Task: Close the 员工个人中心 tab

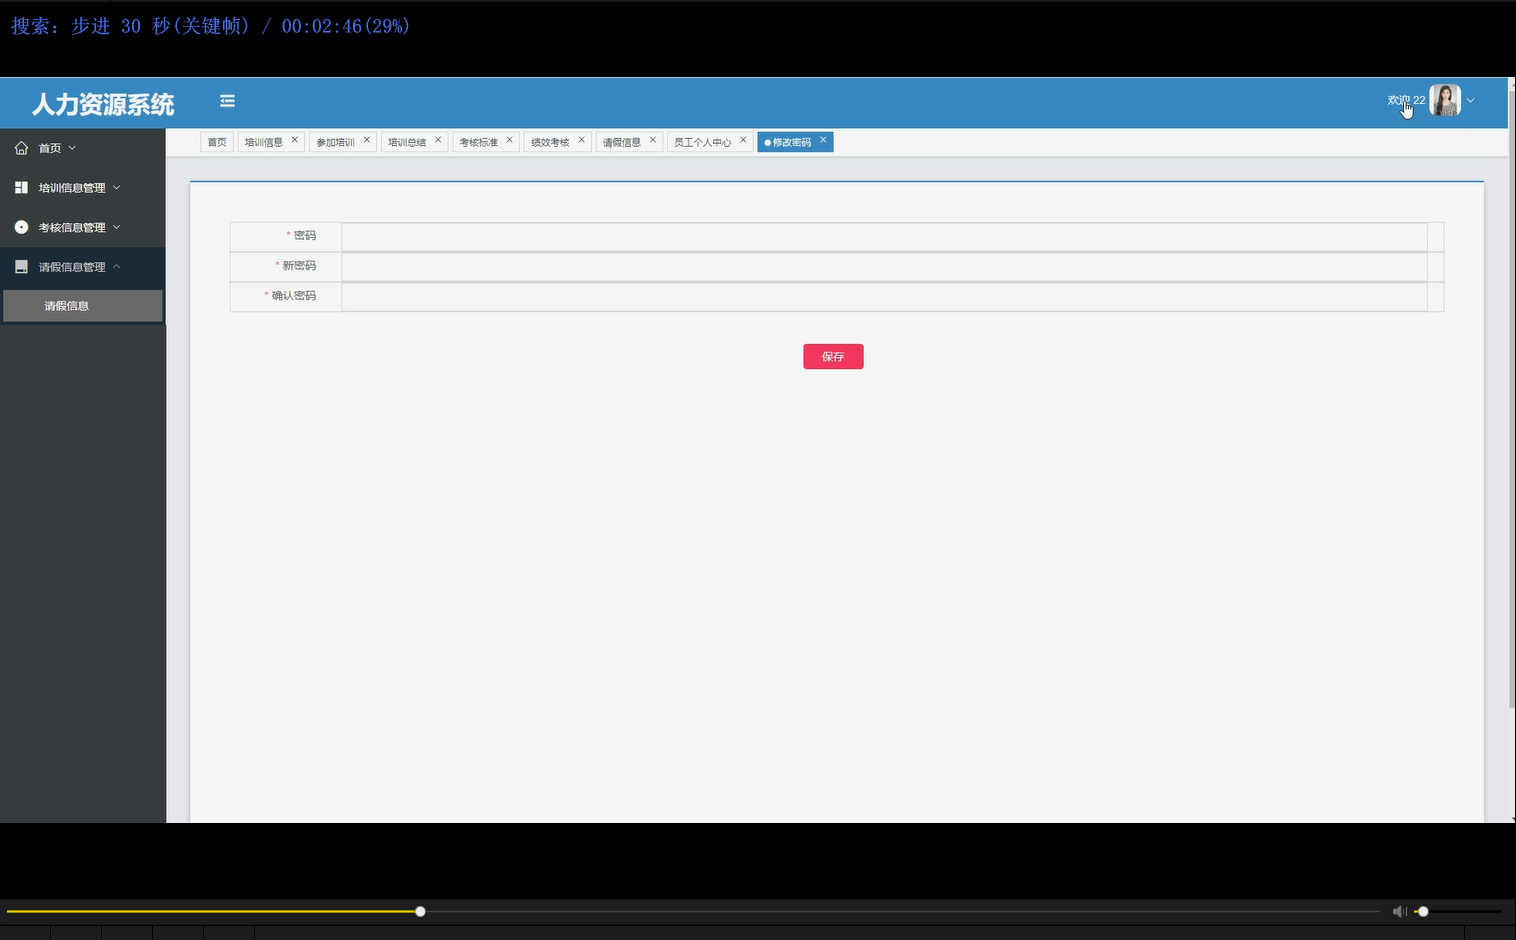Action: pos(743,140)
